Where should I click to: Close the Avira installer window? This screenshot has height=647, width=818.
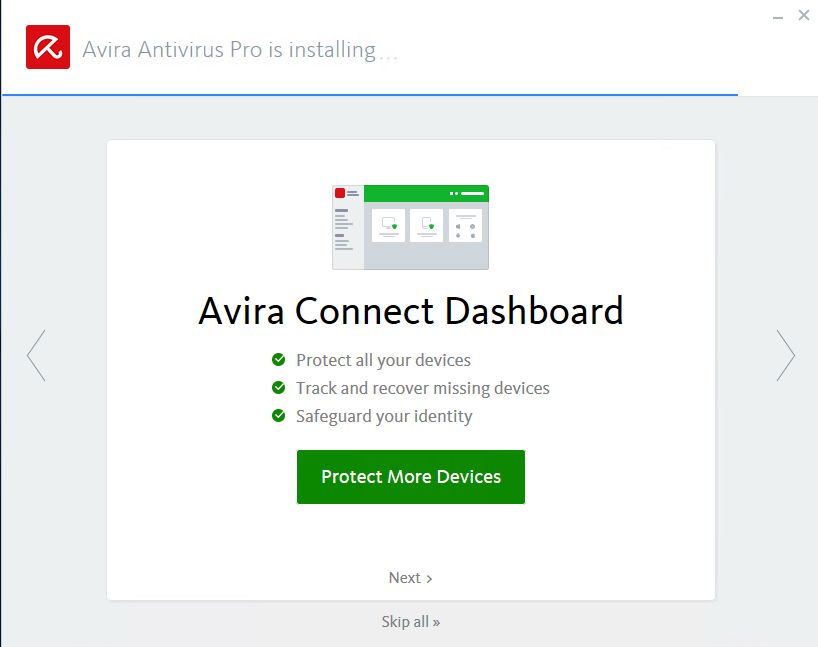click(804, 15)
